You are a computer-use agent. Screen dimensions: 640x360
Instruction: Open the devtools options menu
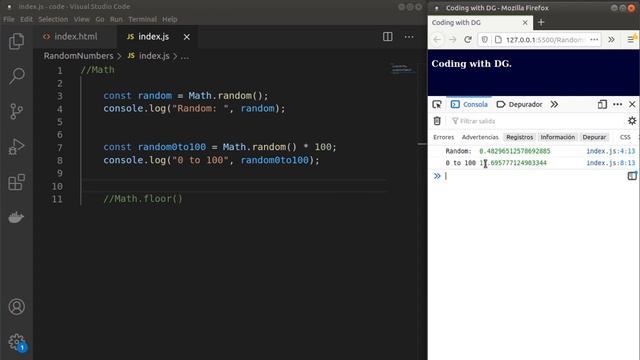618,104
